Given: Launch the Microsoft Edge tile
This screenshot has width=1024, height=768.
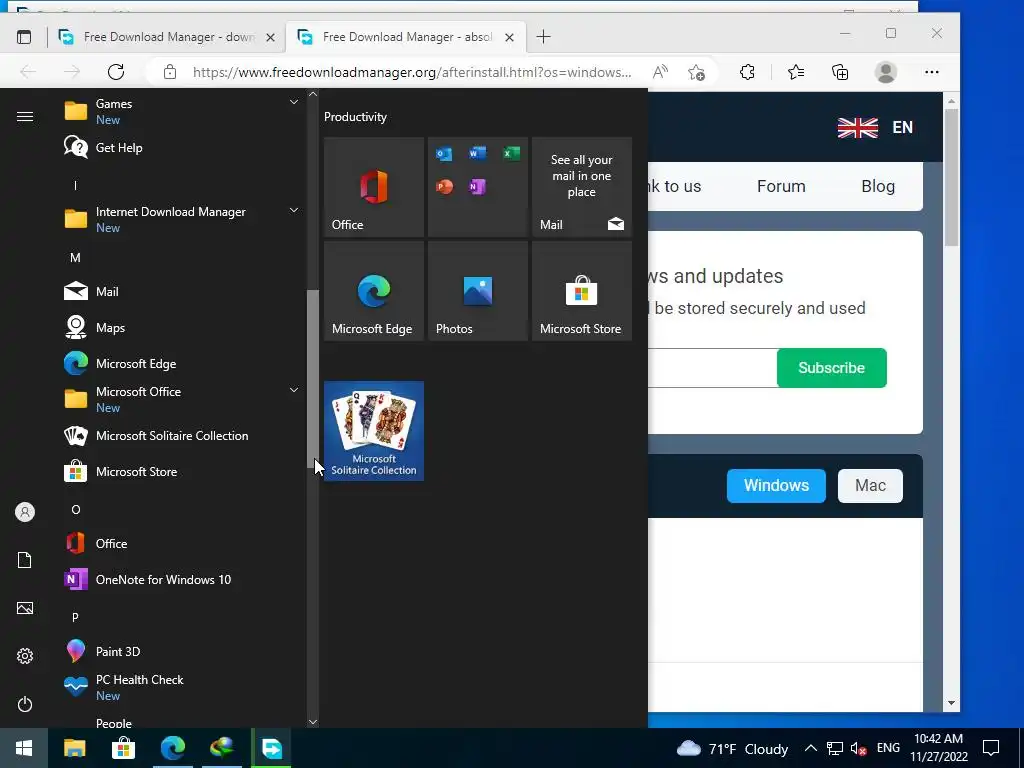Looking at the screenshot, I should pos(374,291).
